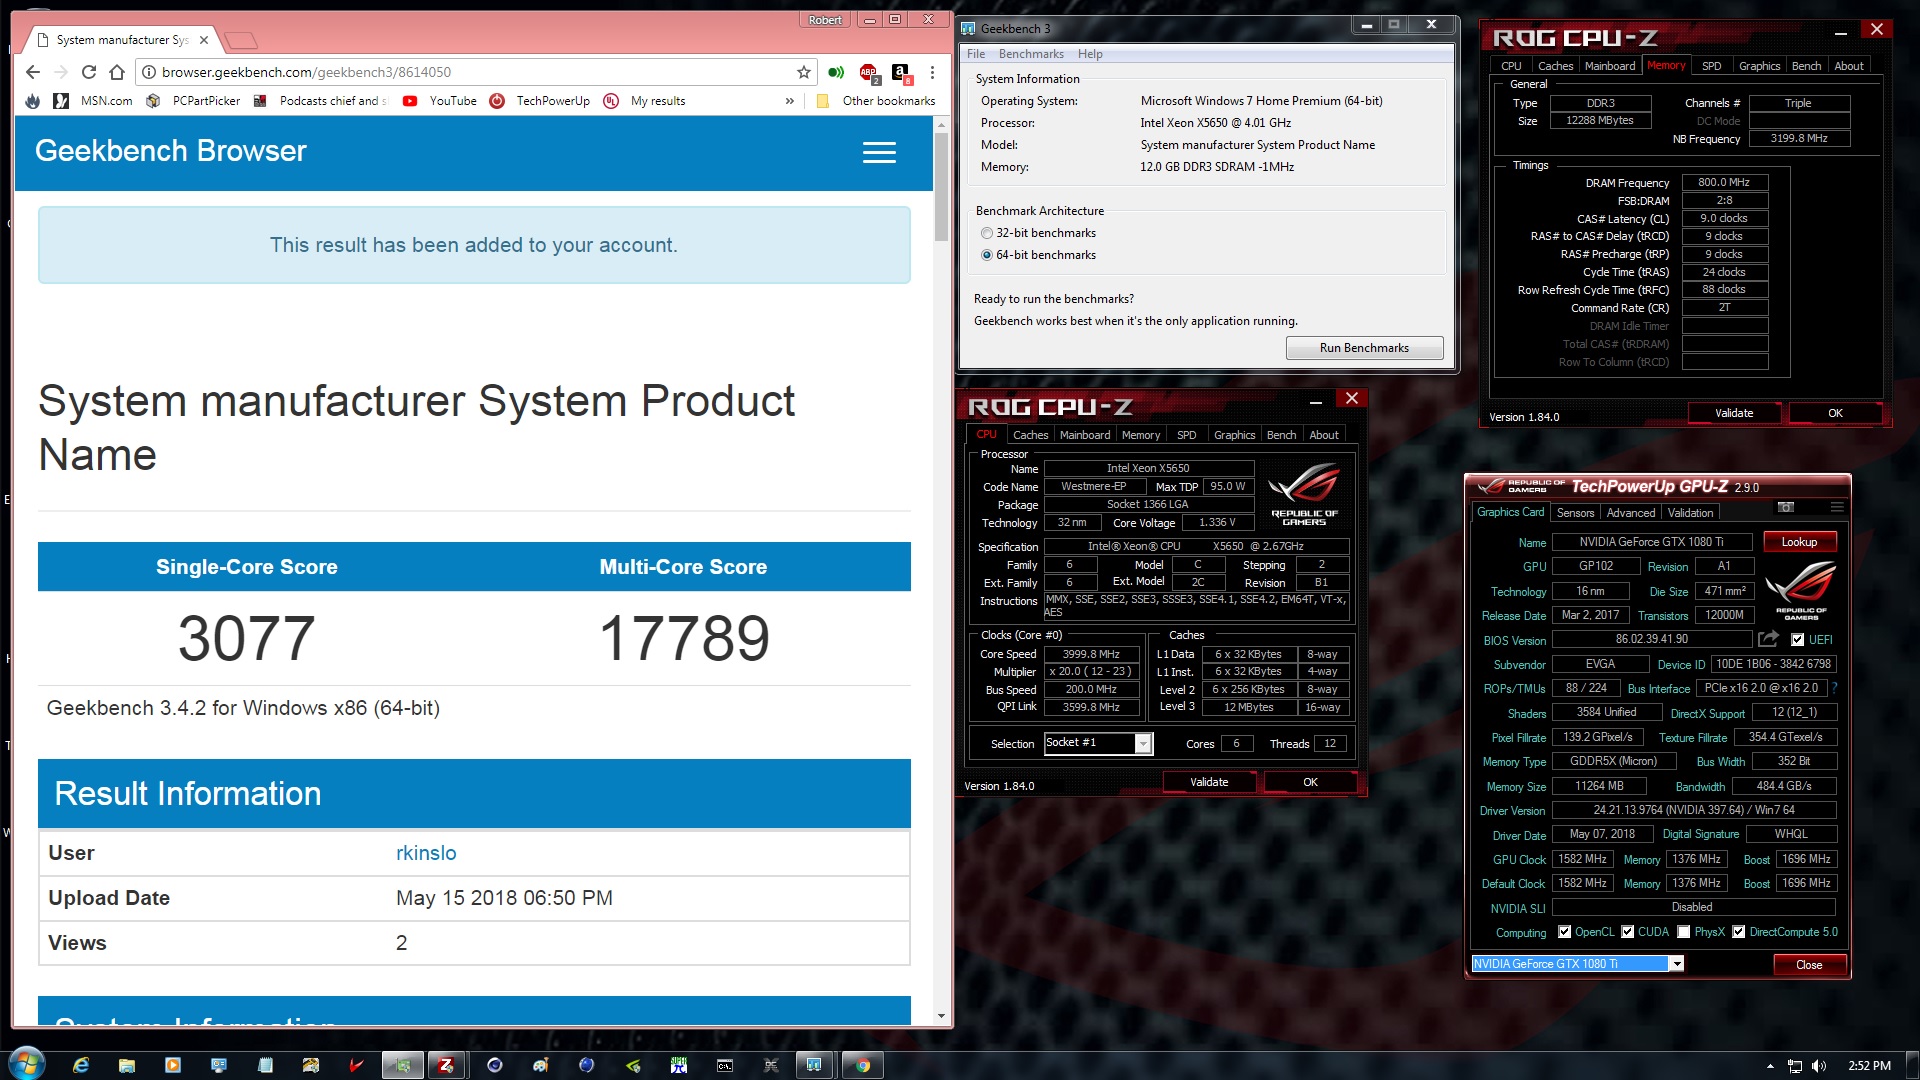Toggle DirectCompute 5.0 checkbox
Image resolution: width=1920 pixels, height=1080 pixels.
pyautogui.click(x=1738, y=932)
